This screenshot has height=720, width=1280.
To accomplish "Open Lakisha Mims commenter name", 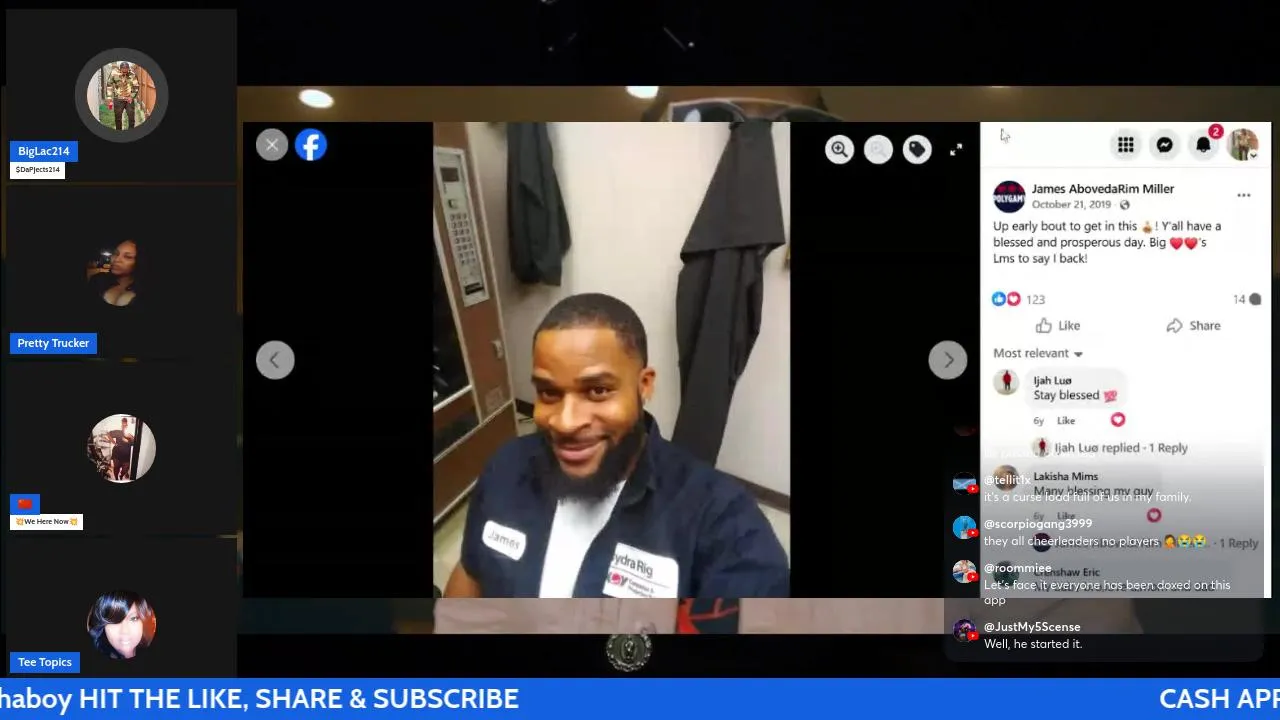I will tap(1065, 476).
